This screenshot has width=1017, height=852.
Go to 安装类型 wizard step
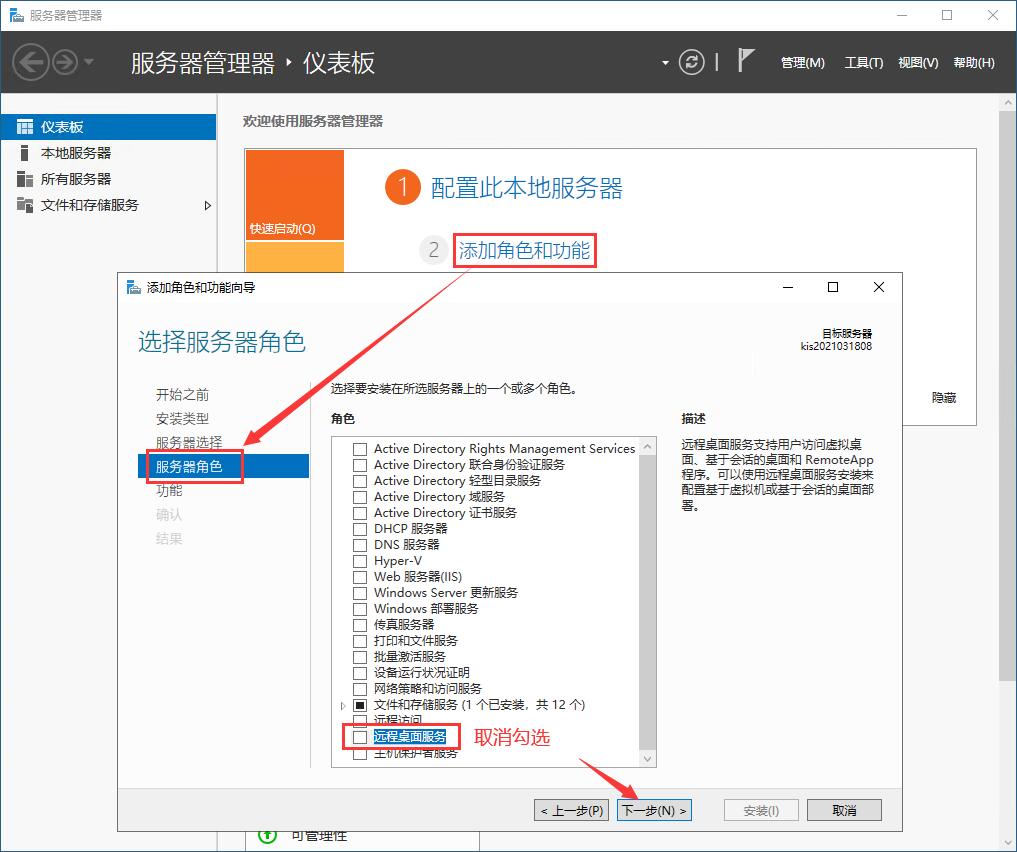click(182, 418)
